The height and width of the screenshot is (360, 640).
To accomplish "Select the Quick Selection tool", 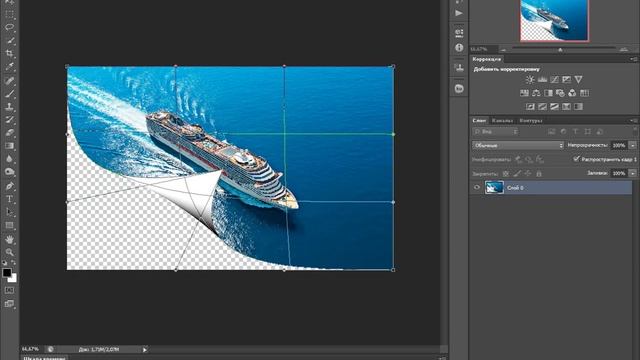I will click(9, 40).
